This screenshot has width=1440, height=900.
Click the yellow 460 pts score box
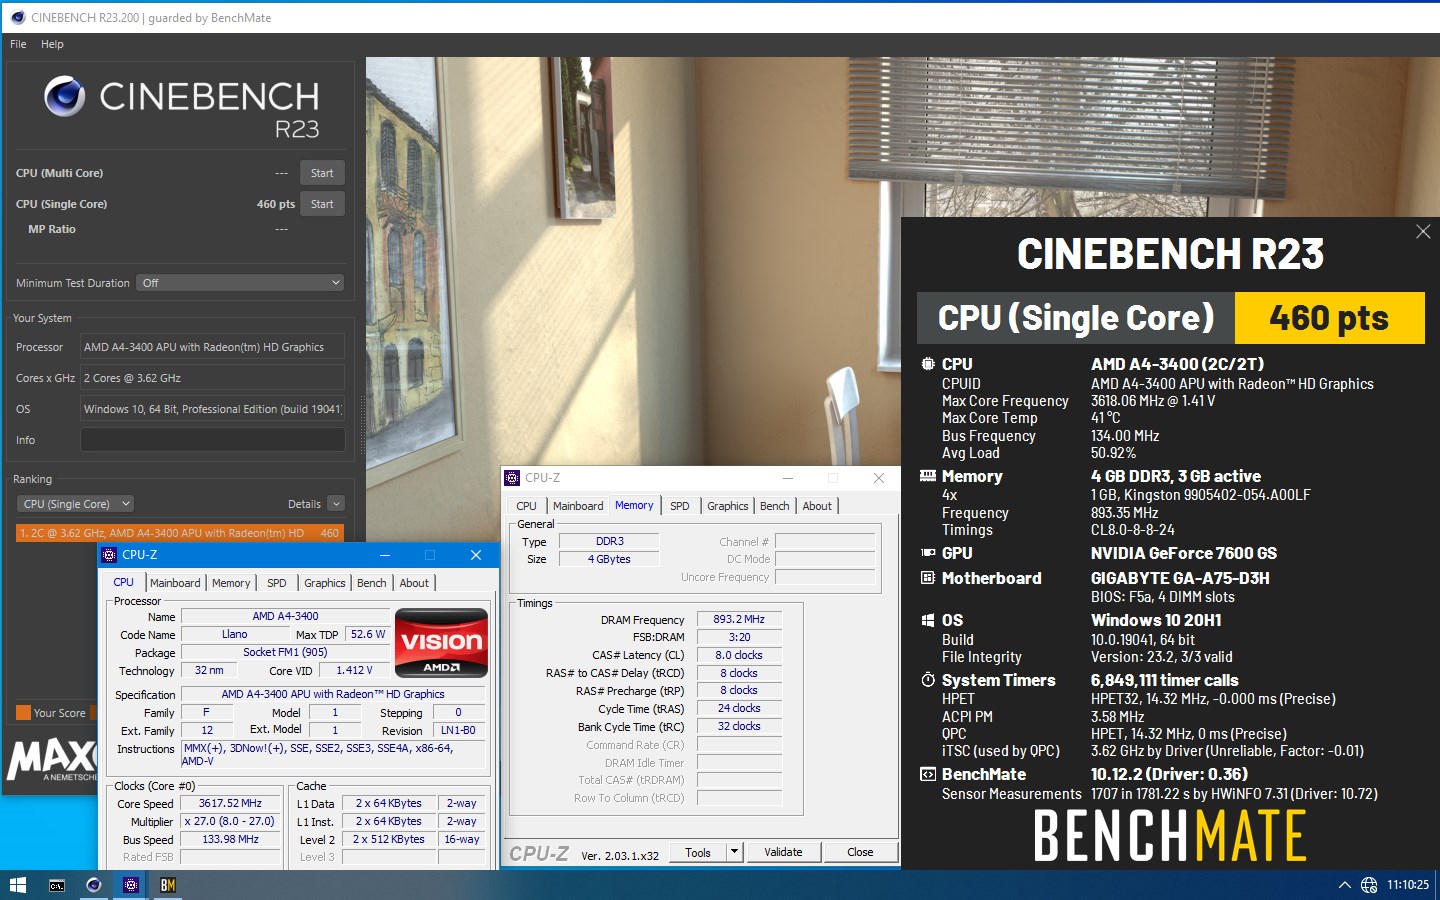pos(1329,318)
